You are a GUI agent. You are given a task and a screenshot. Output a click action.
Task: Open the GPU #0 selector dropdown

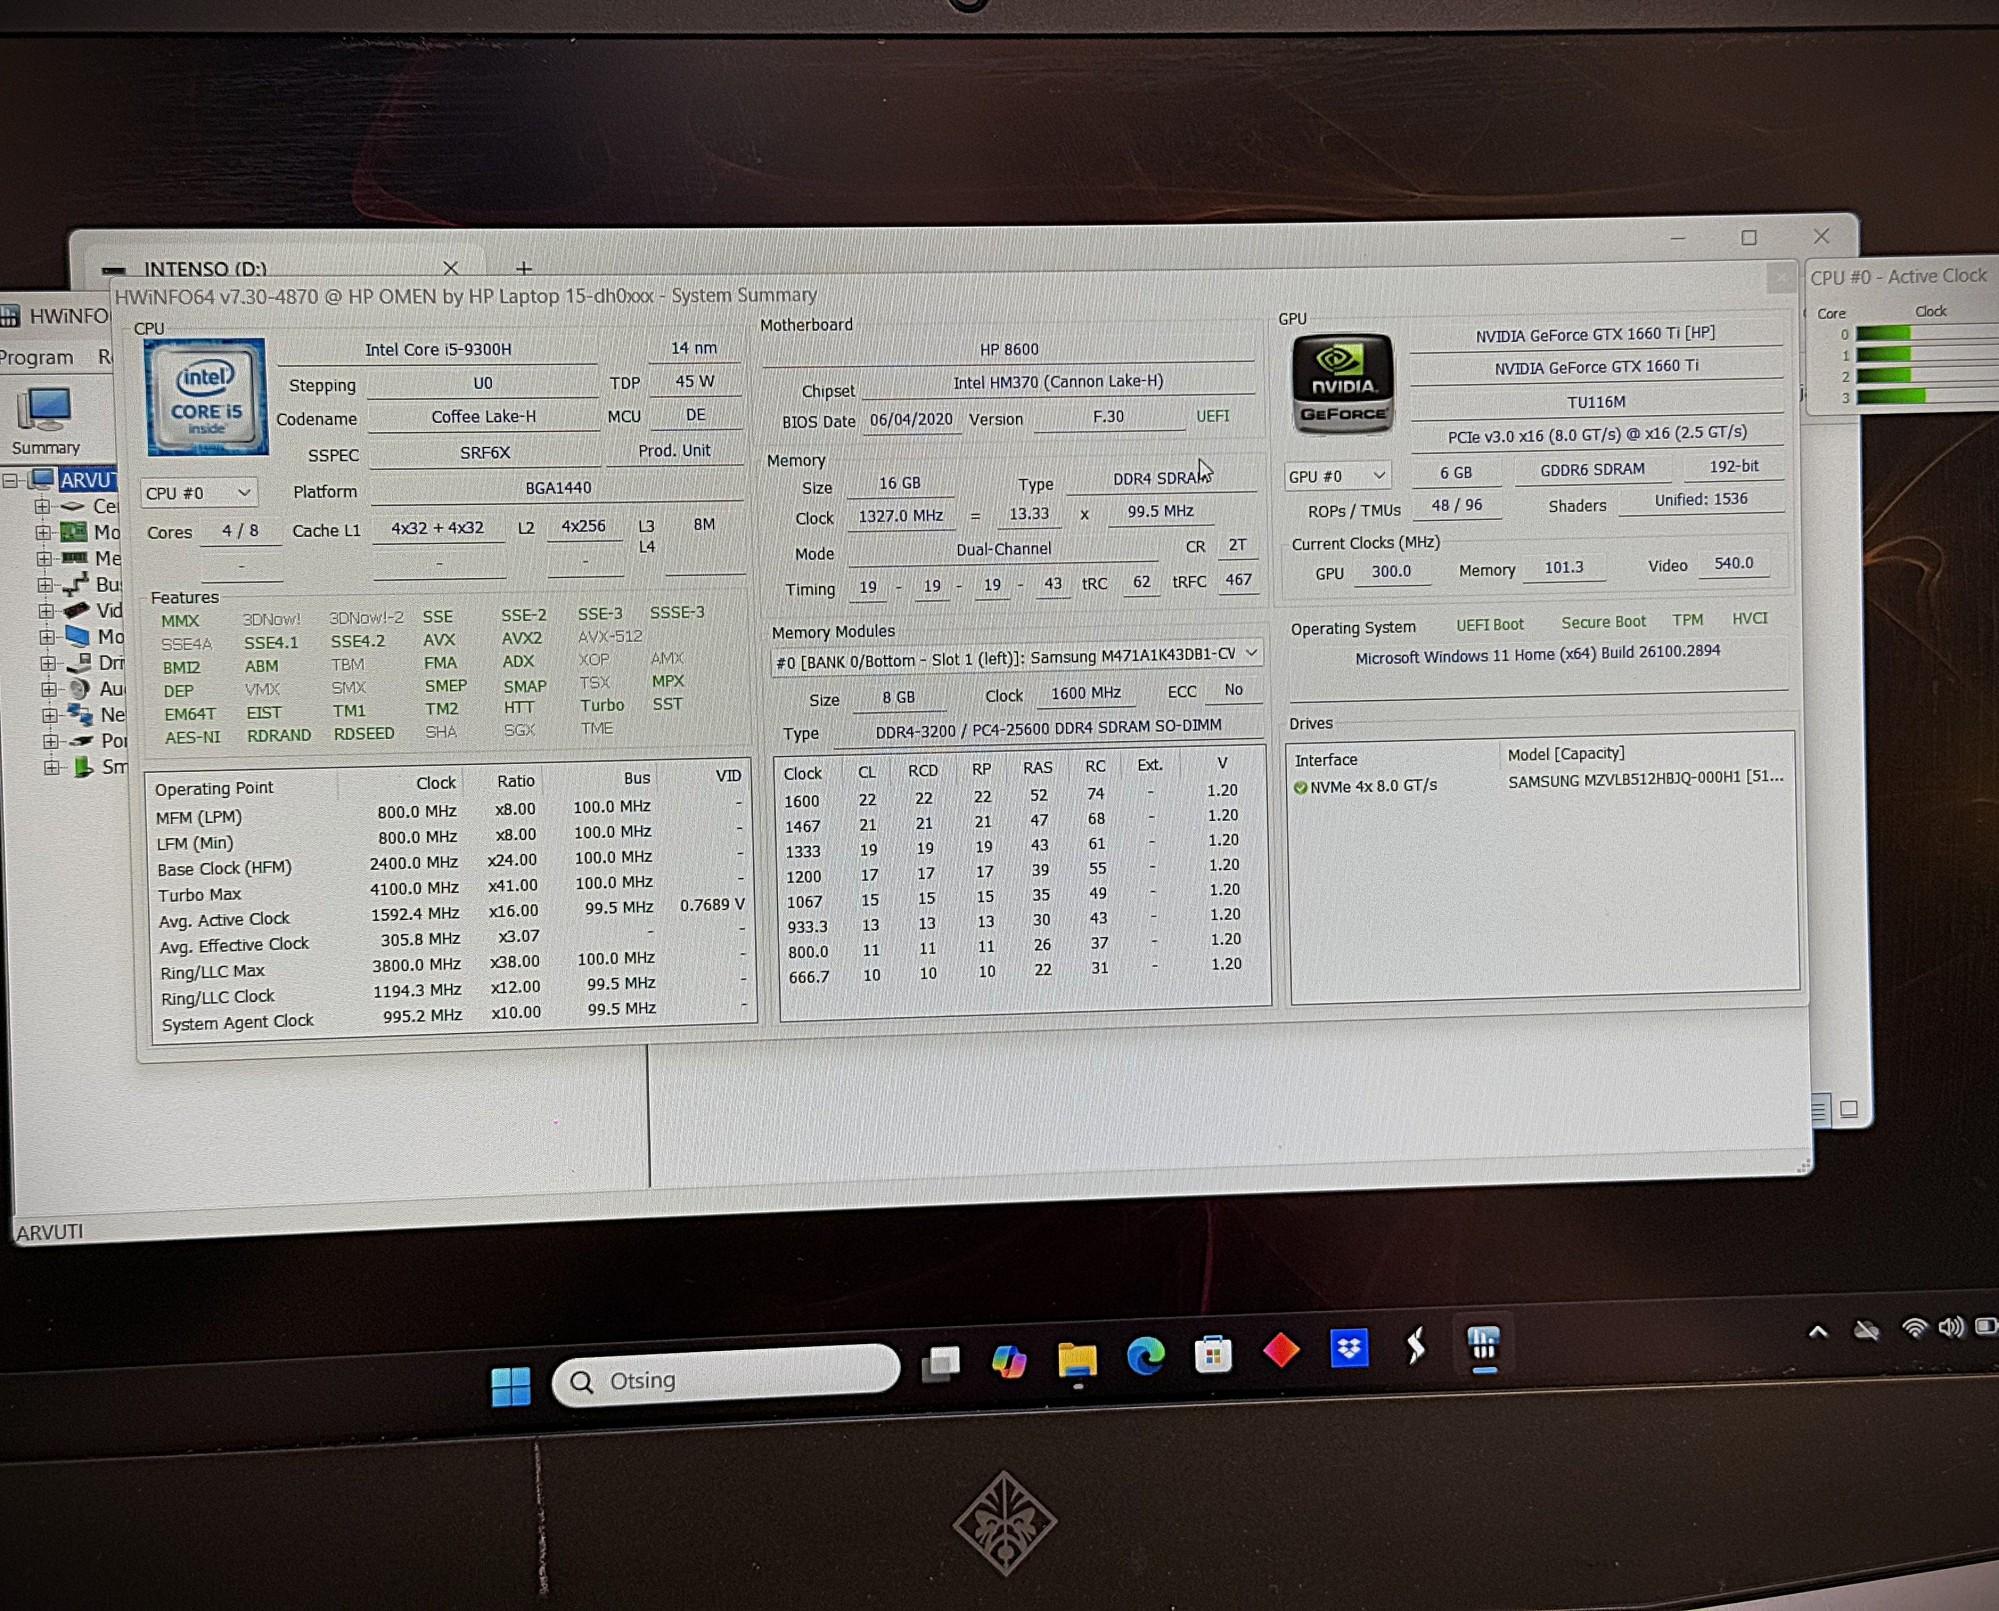(1337, 476)
